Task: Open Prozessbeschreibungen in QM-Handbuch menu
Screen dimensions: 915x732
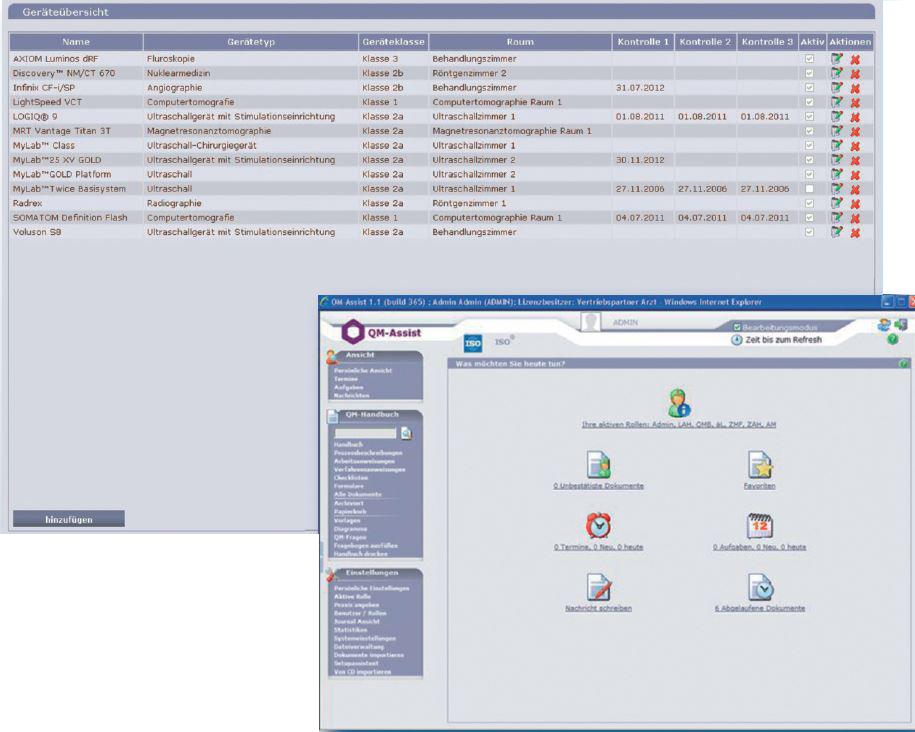Action: (x=368, y=453)
